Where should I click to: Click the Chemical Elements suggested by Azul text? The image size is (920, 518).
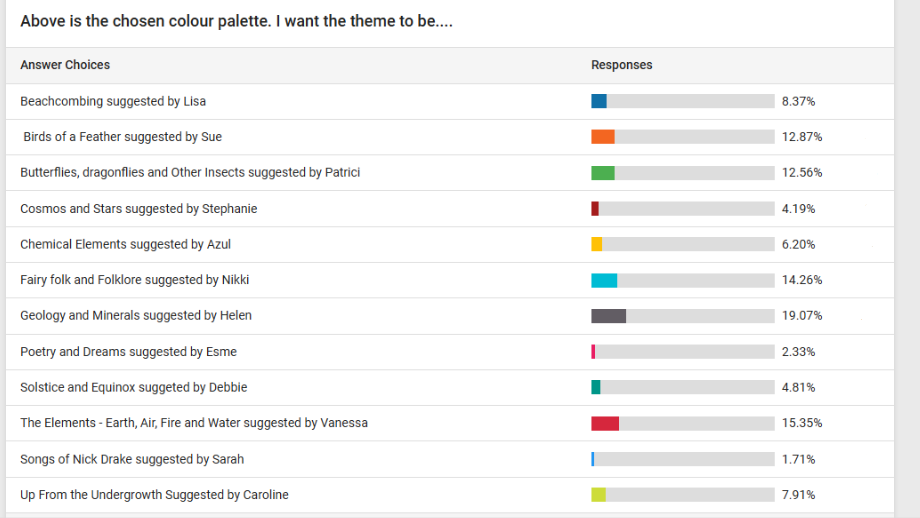[x=126, y=244]
